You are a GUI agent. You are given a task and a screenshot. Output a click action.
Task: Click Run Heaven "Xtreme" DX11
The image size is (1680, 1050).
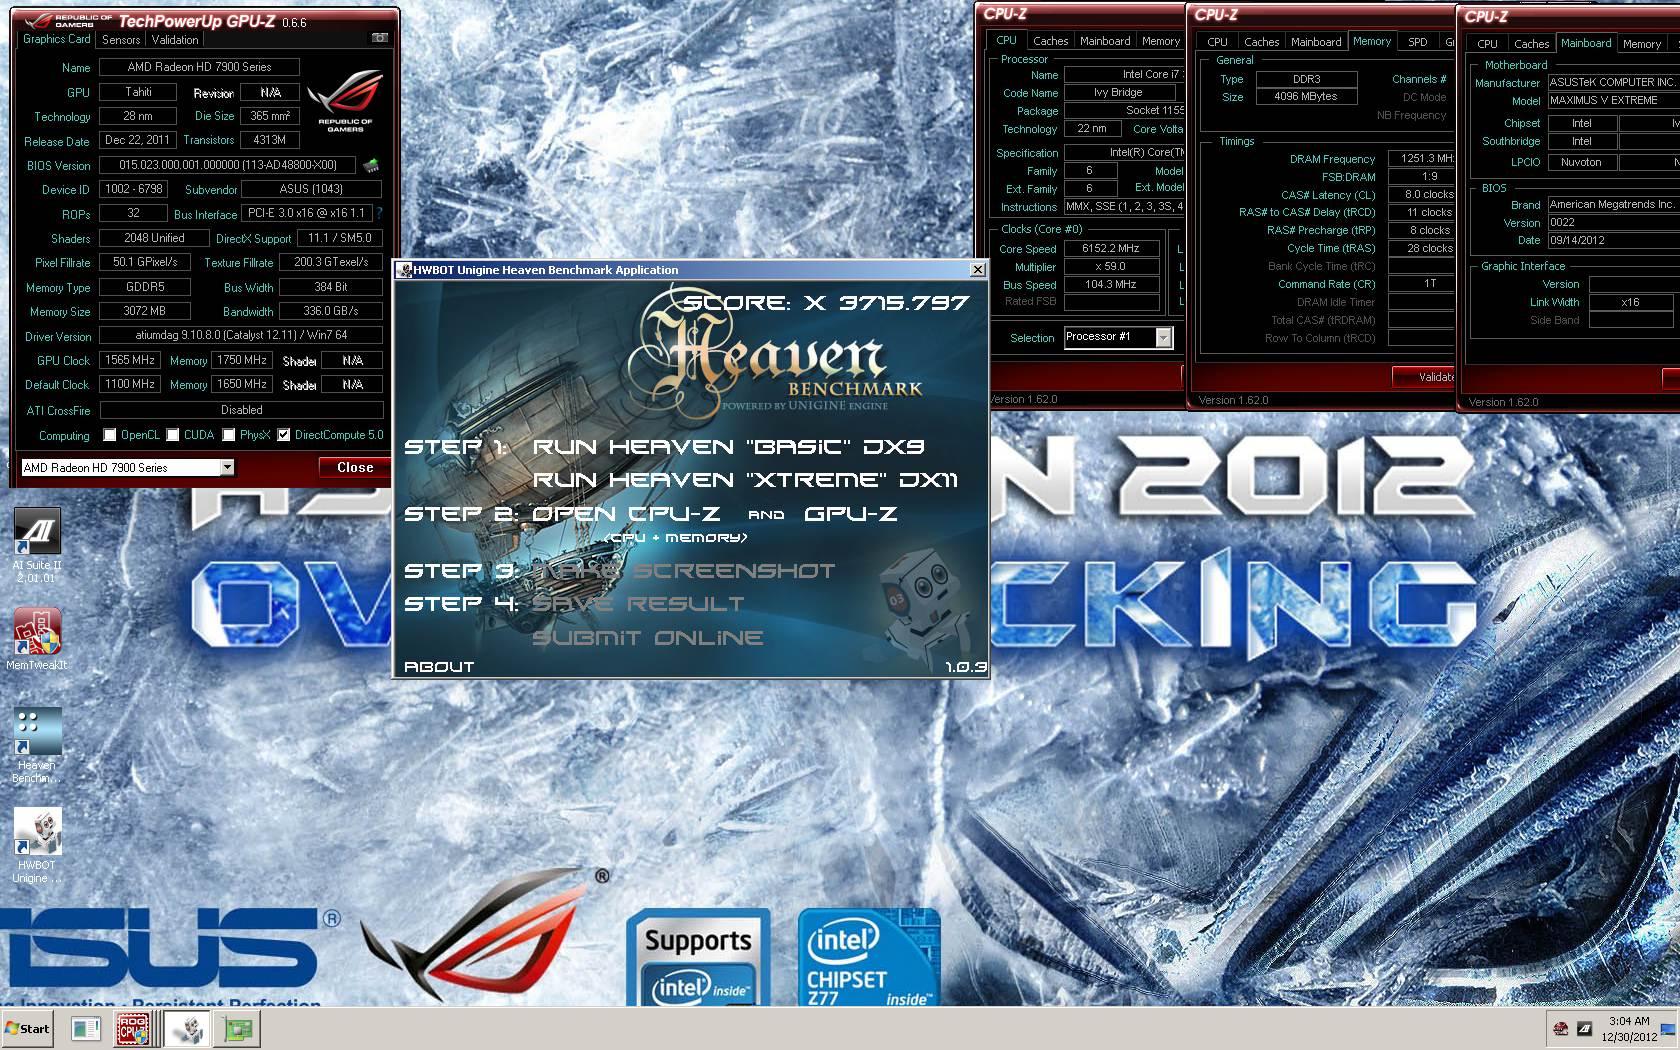[745, 480]
